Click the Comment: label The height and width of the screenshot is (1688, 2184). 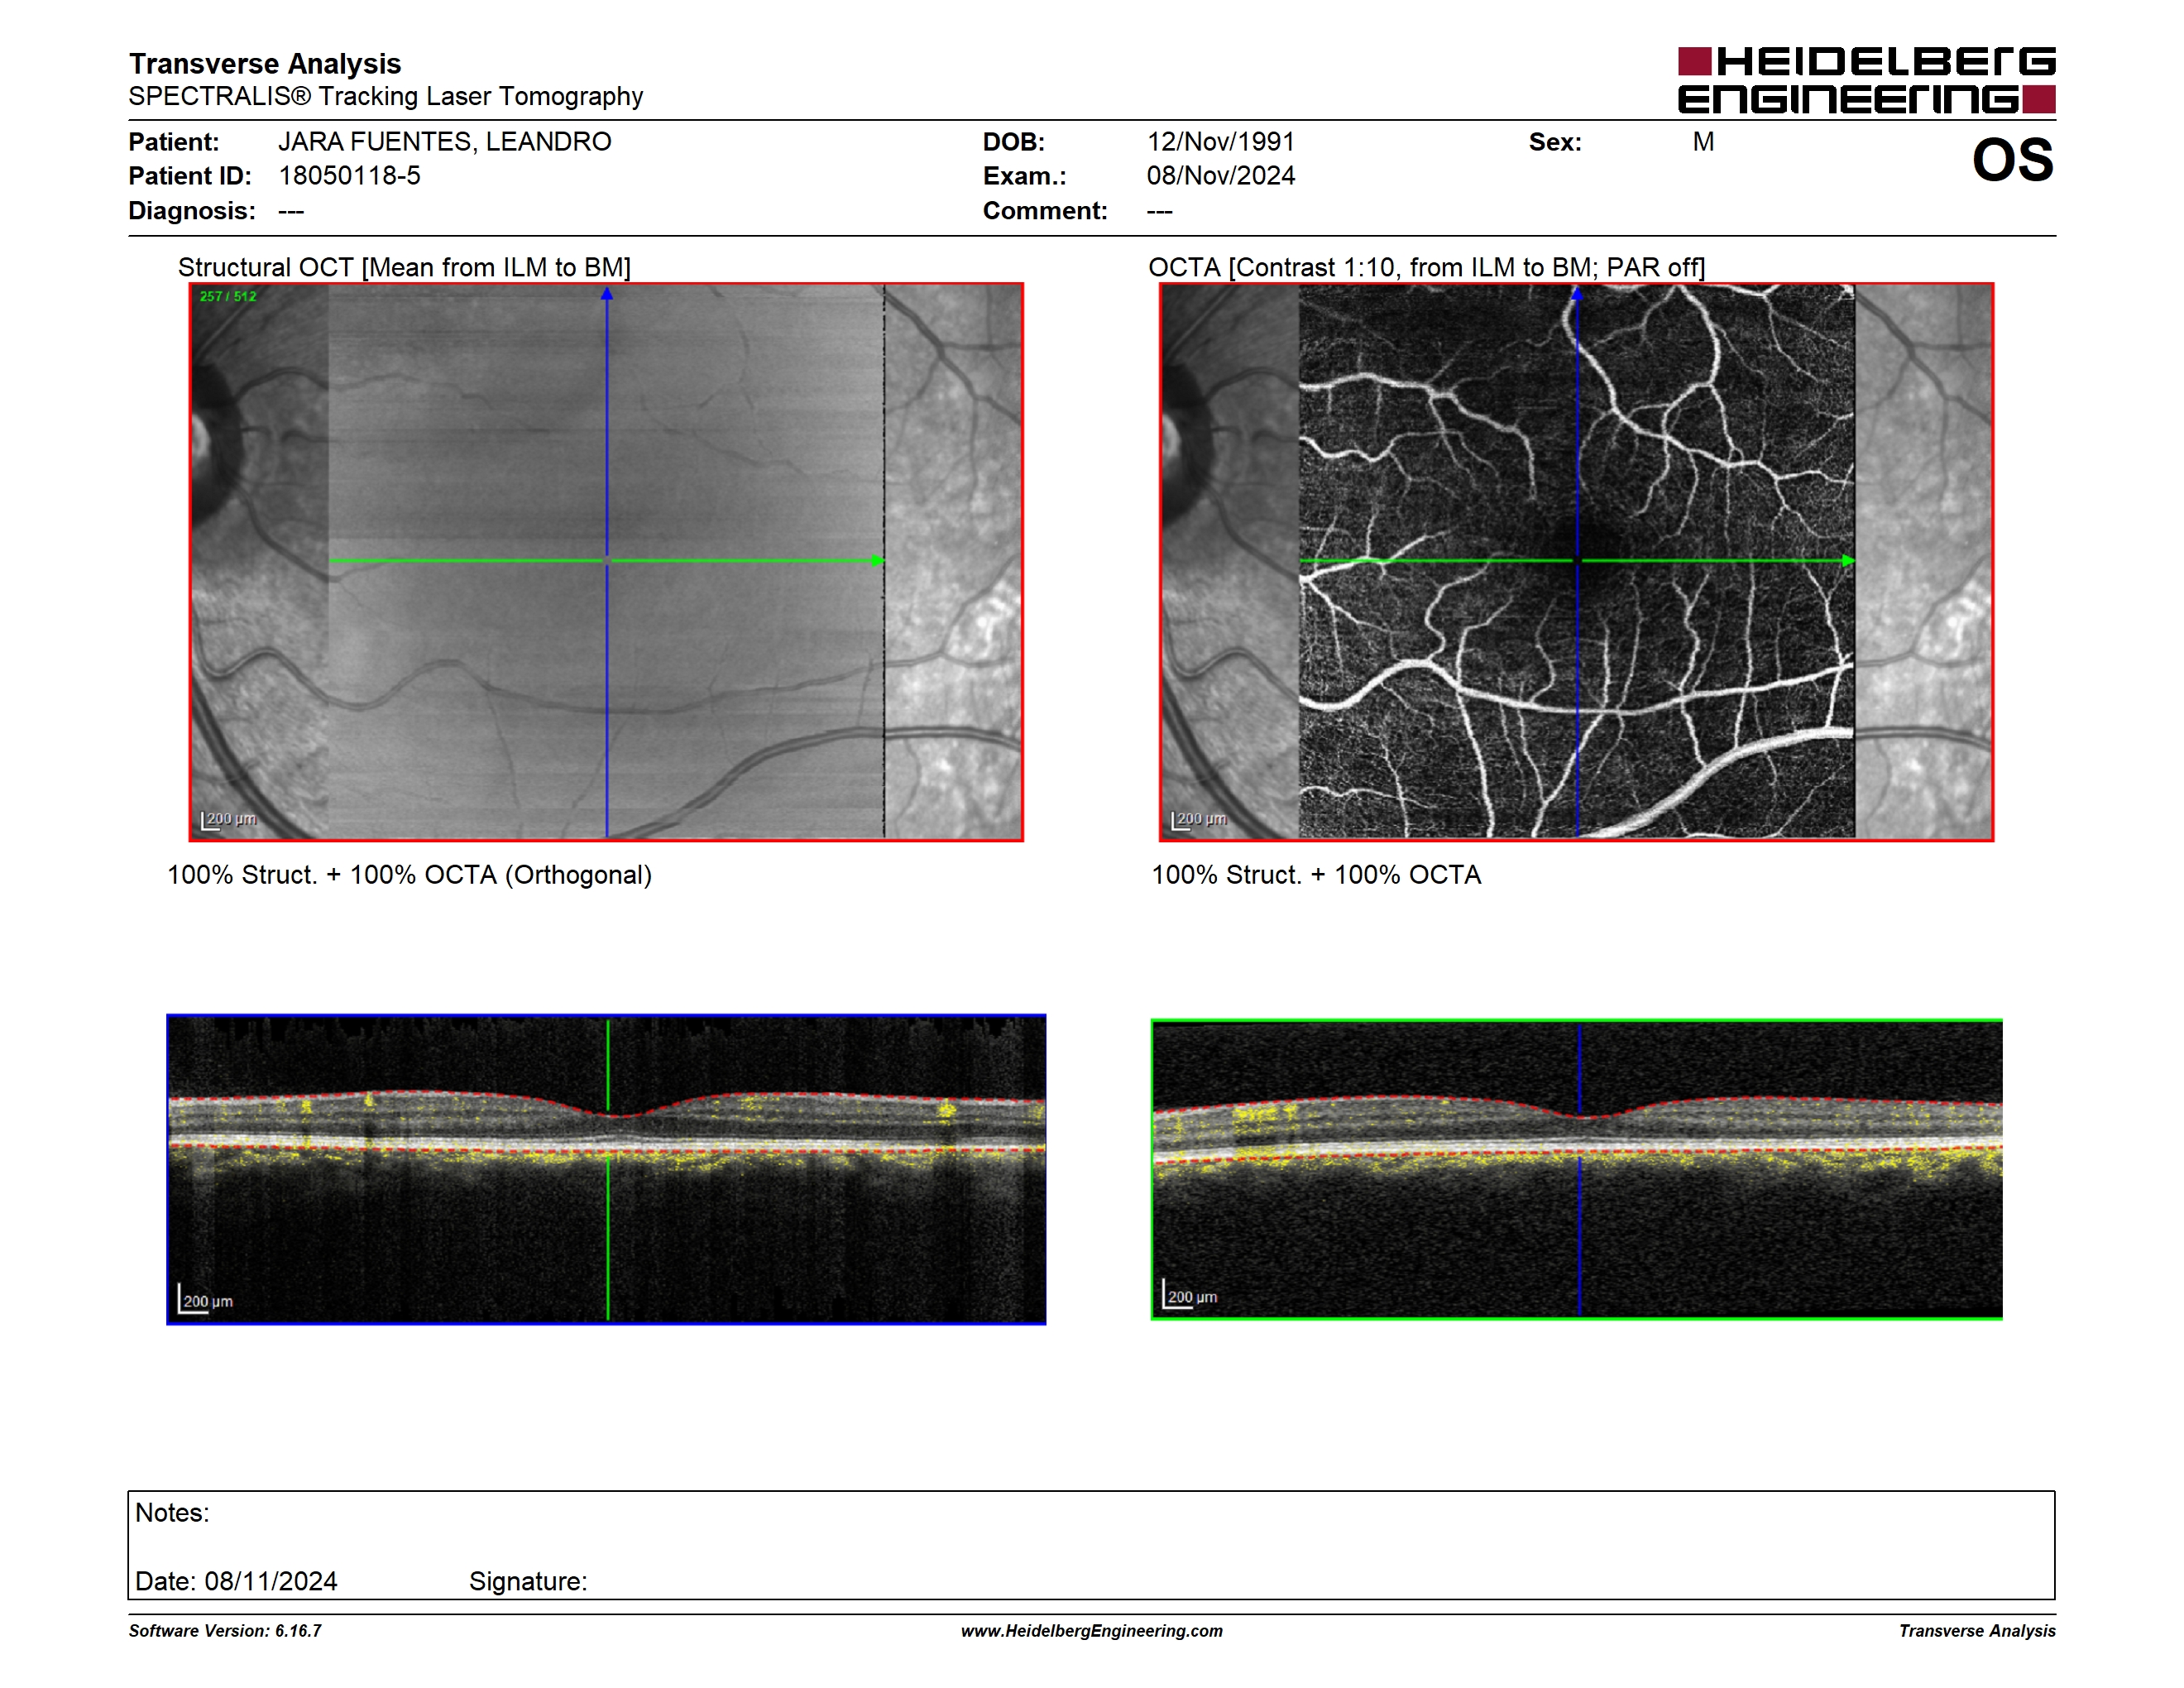(1045, 211)
